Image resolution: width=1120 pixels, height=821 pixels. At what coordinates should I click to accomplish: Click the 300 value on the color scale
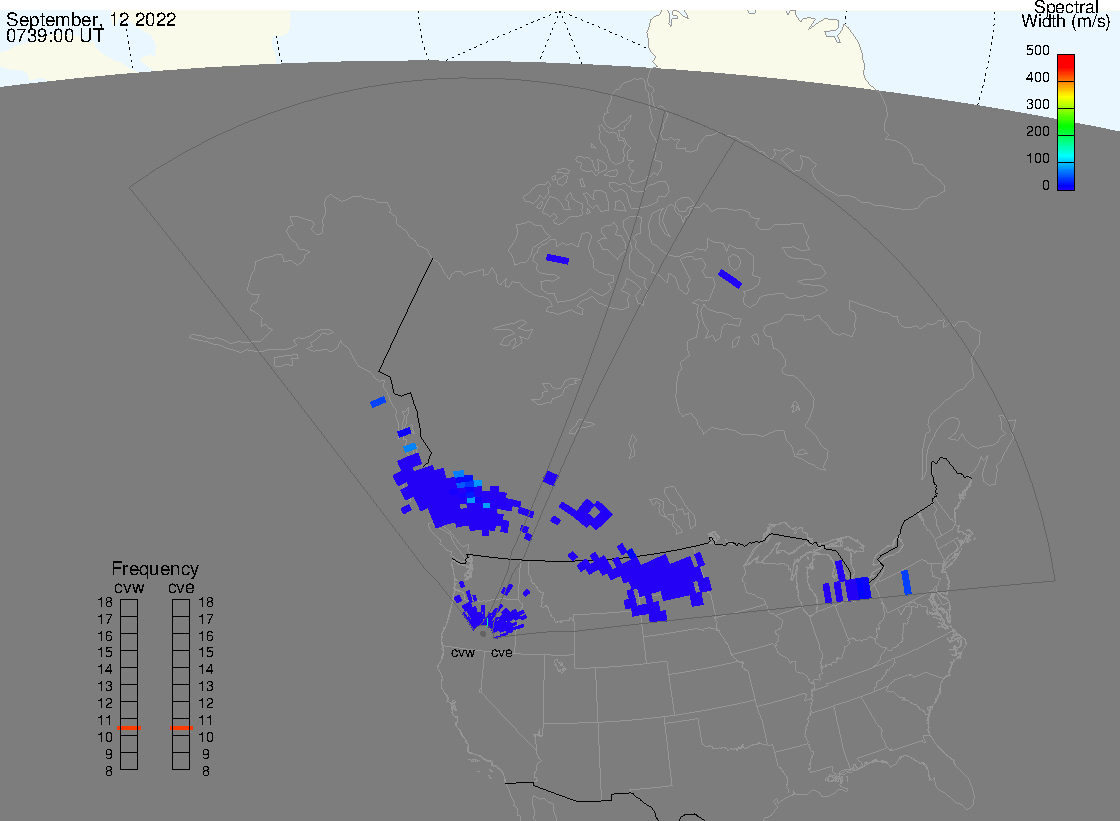1037,104
